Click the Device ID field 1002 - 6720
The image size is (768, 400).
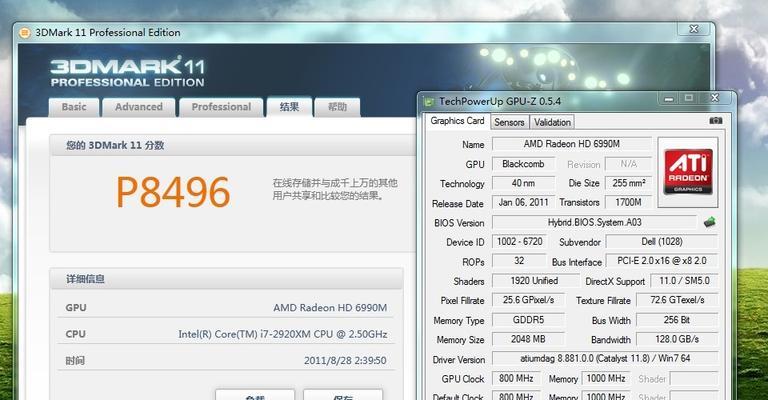click(x=519, y=242)
